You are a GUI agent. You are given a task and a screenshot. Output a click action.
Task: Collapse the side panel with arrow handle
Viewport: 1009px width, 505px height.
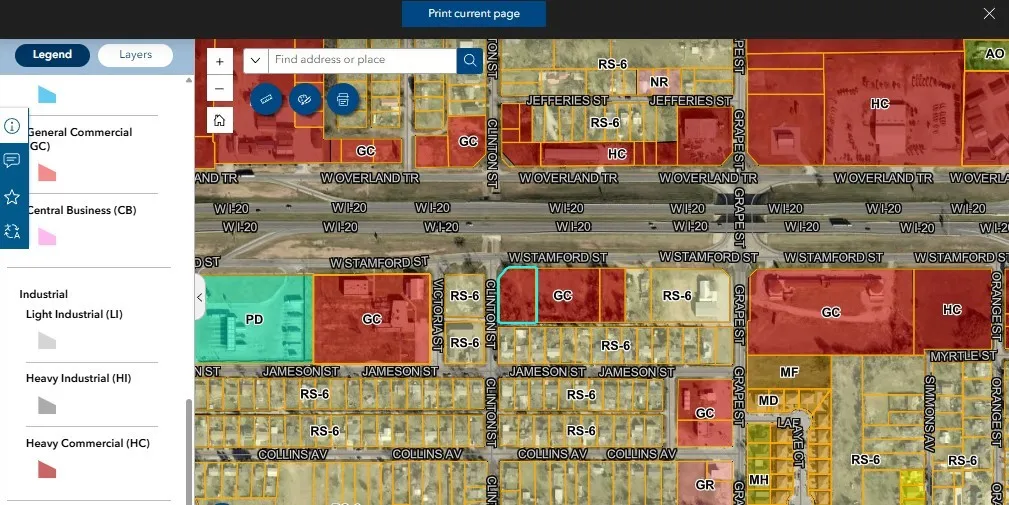click(x=199, y=297)
